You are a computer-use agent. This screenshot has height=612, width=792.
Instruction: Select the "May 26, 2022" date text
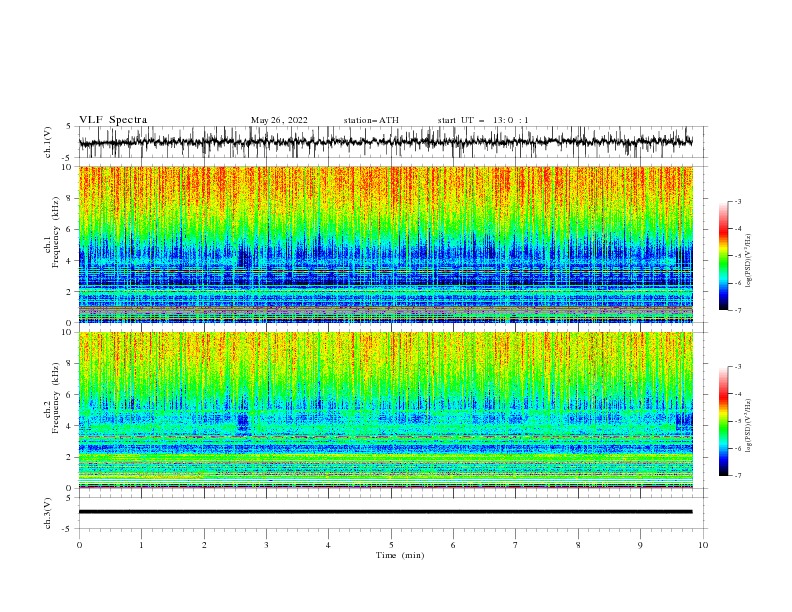click(279, 120)
